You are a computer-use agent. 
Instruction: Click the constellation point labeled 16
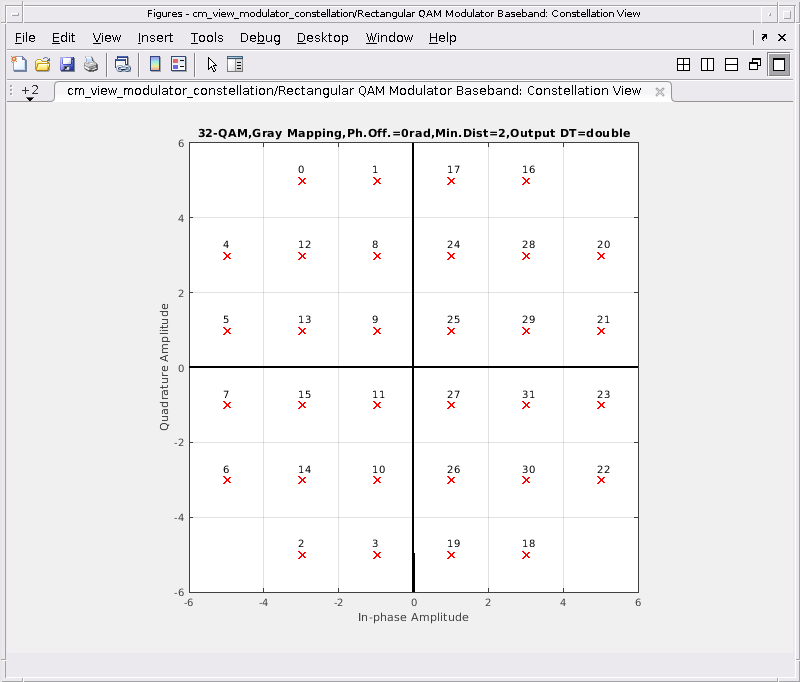coord(526,181)
